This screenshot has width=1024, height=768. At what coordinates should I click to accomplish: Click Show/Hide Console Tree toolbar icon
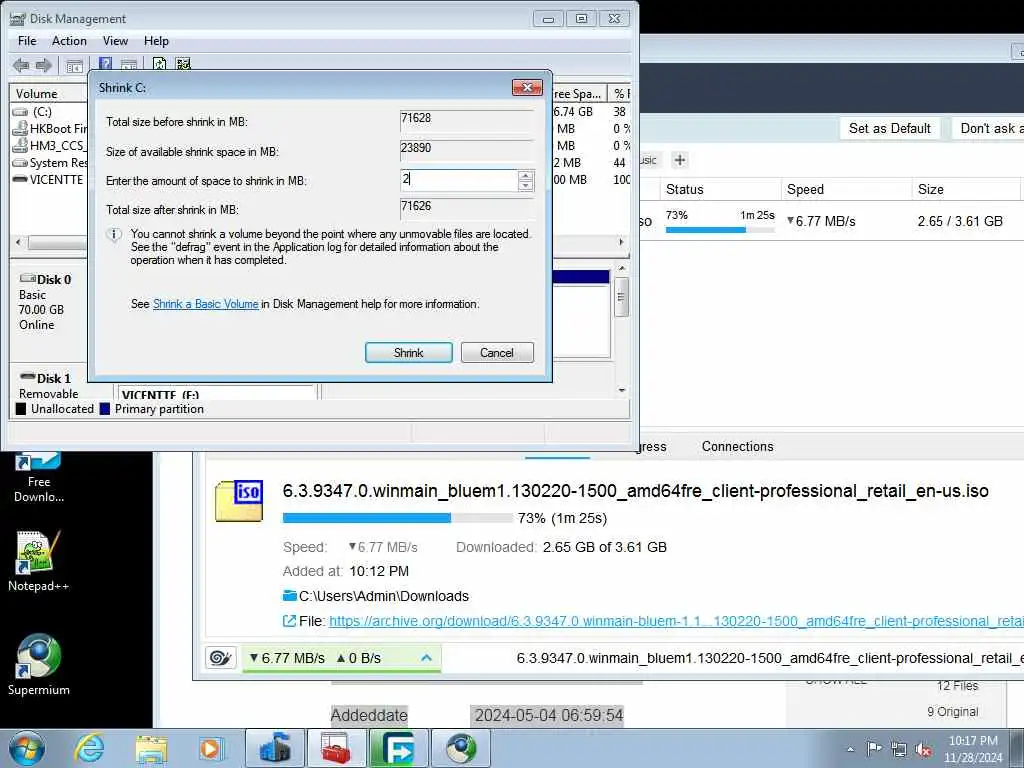coord(74,65)
